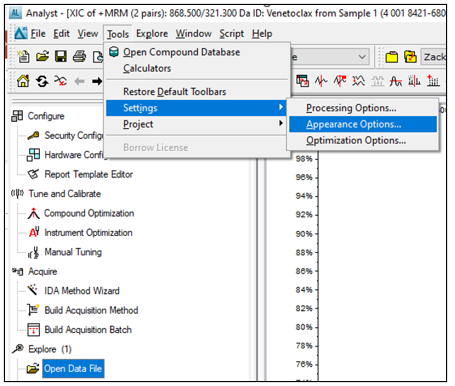Image resolution: width=455 pixels, height=386 pixels.
Task: Launch the IDA Method Wizard
Action: (82, 291)
